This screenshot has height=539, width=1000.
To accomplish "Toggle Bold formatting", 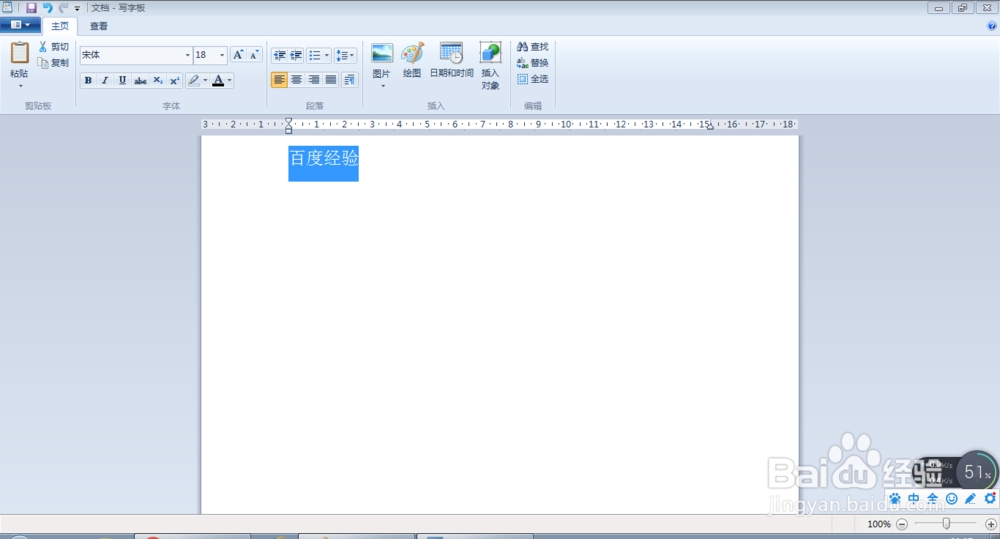I will click(x=88, y=80).
